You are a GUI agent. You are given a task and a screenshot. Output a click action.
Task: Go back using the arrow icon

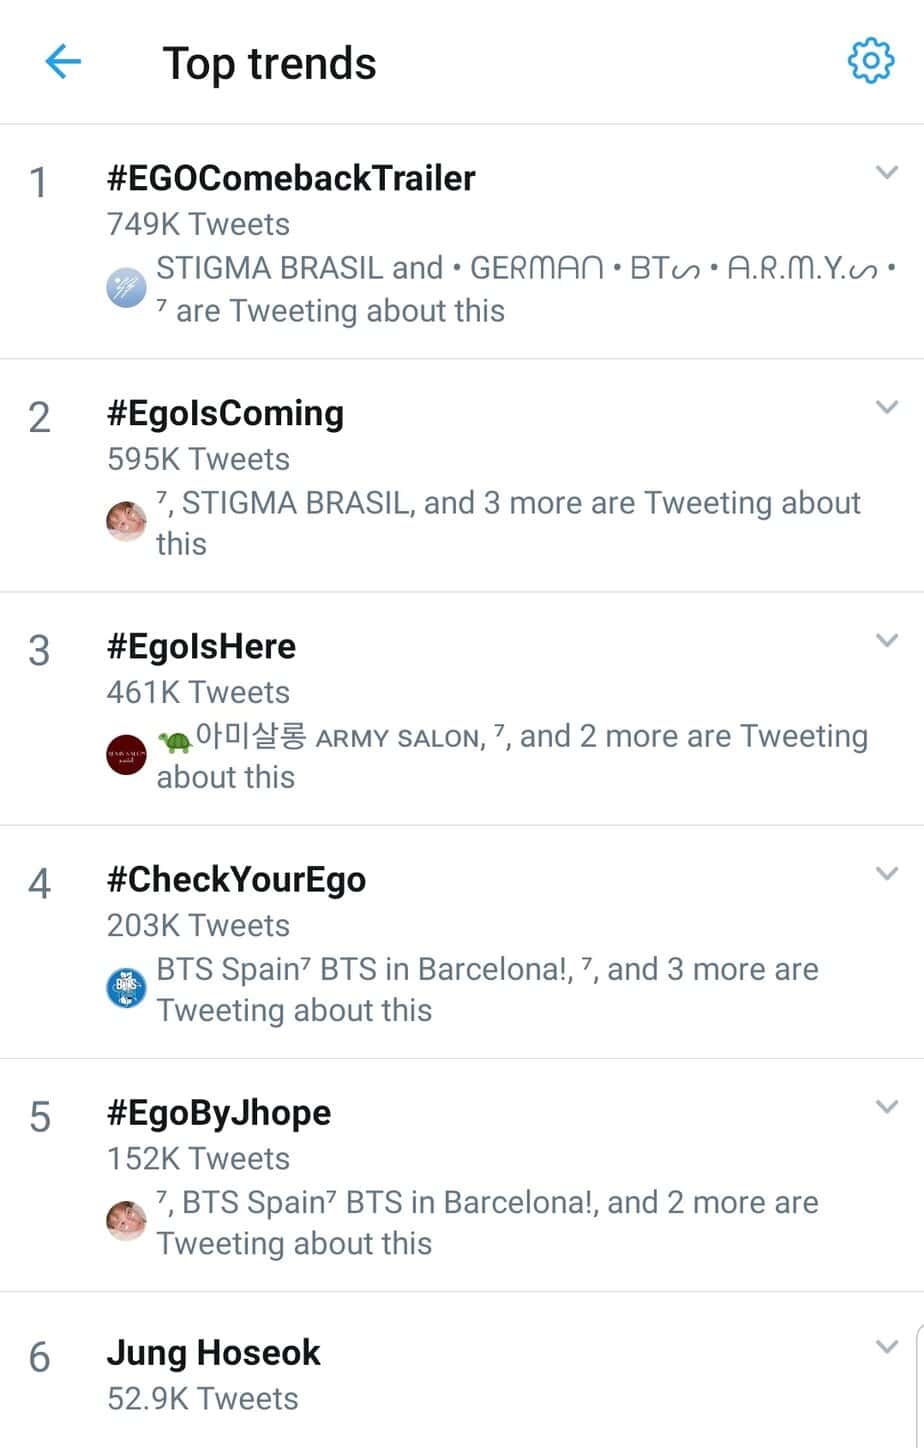click(x=62, y=63)
